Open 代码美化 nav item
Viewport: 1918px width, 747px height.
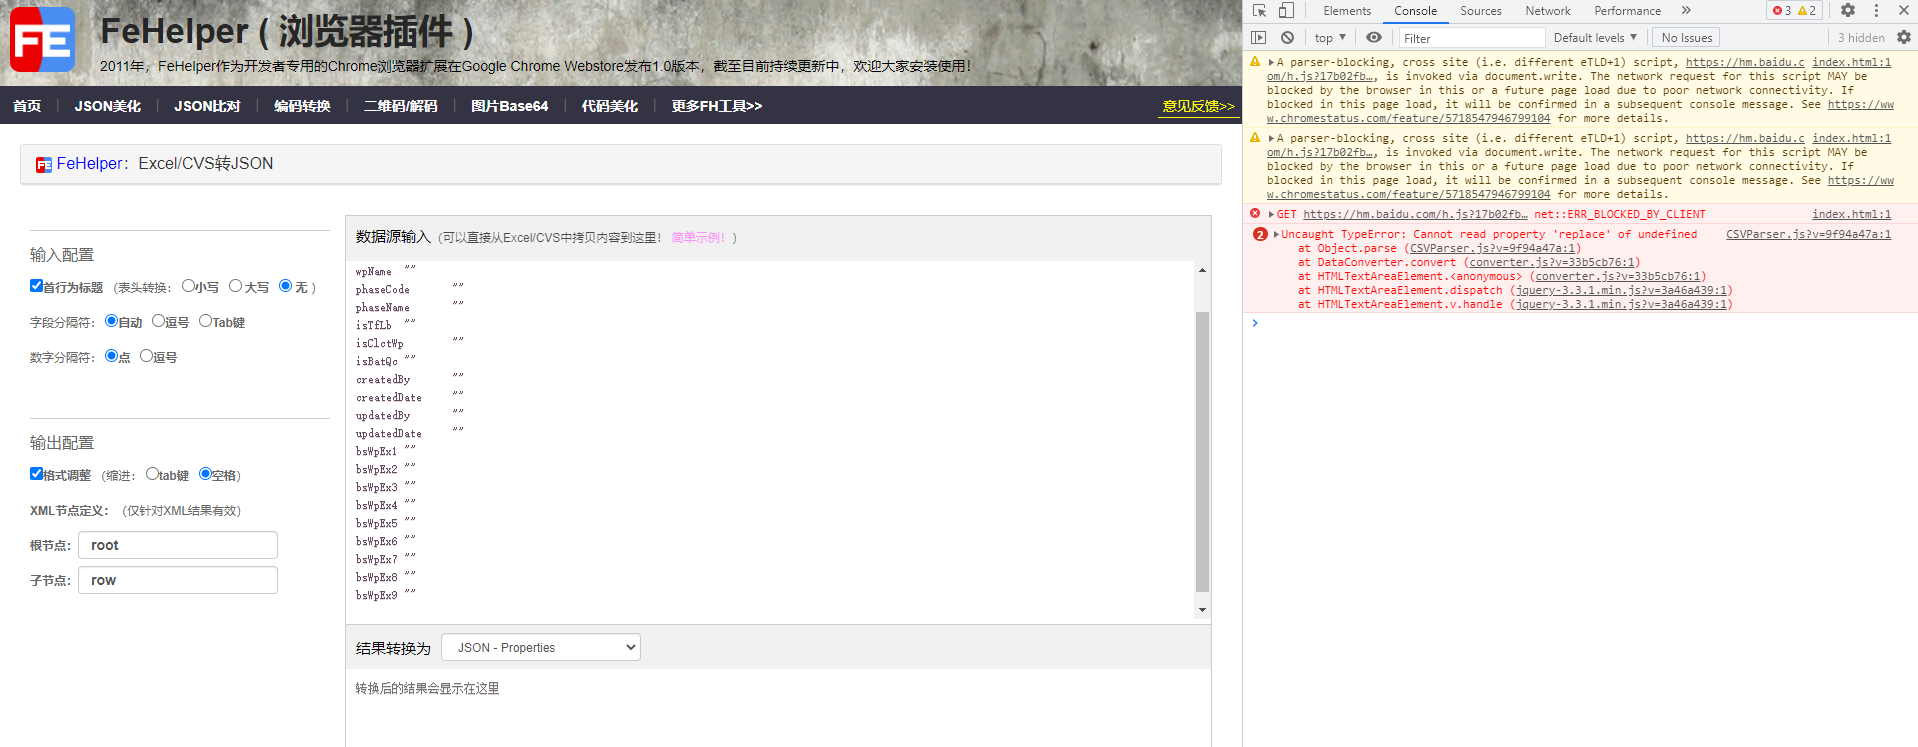[609, 106]
